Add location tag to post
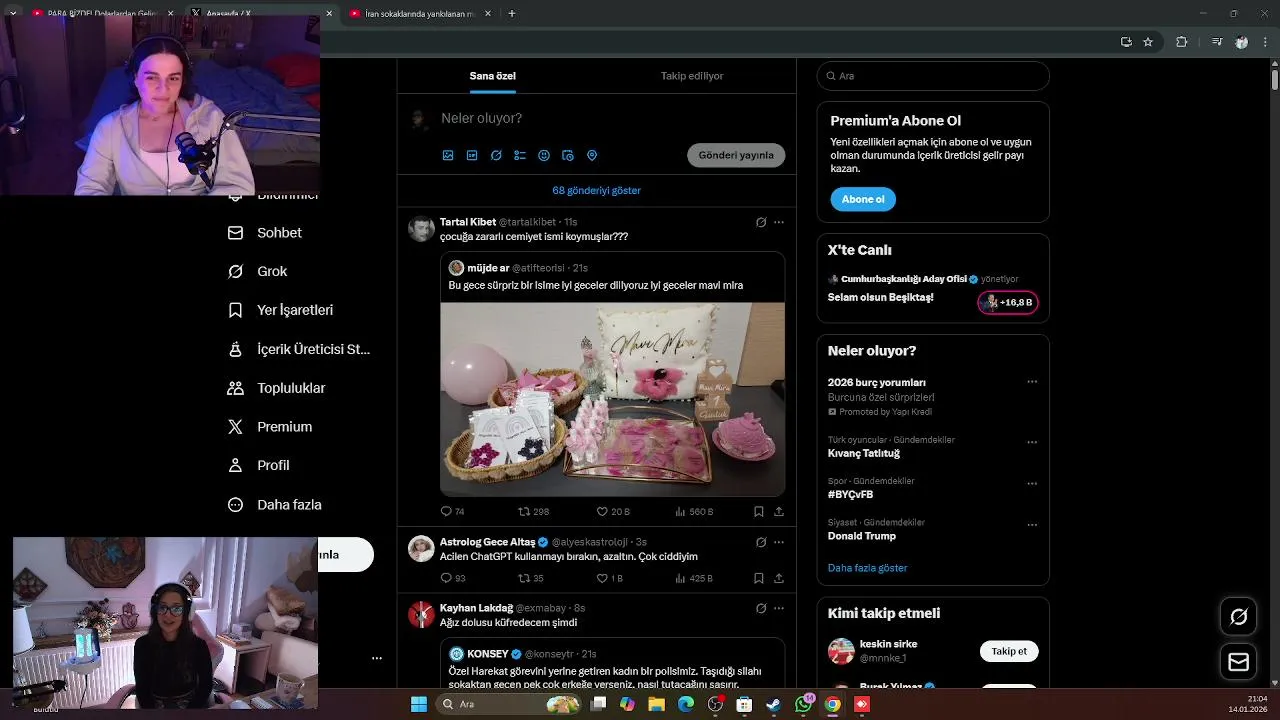The image size is (1280, 720). [x=592, y=155]
